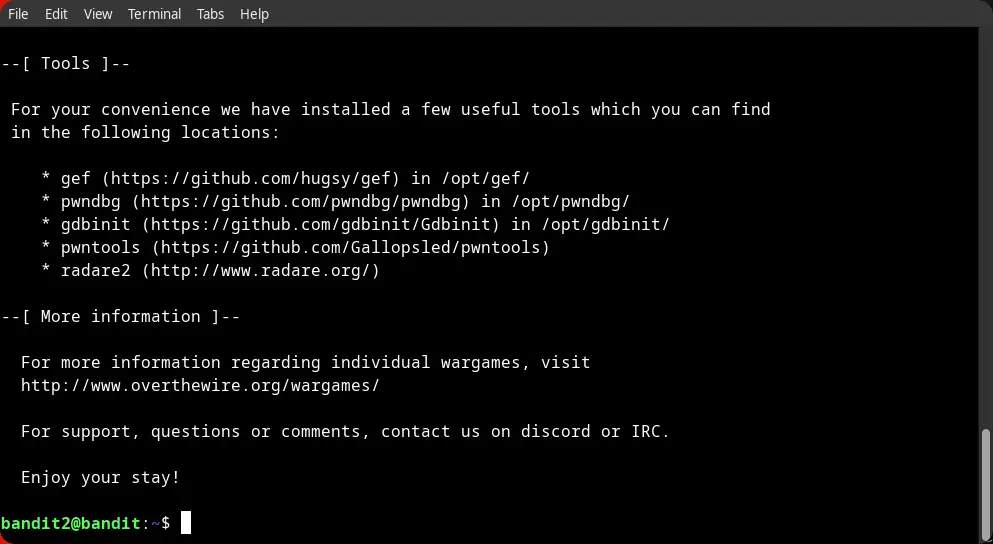Open the Terminal menu
This screenshot has width=993, height=544.
[155, 14]
